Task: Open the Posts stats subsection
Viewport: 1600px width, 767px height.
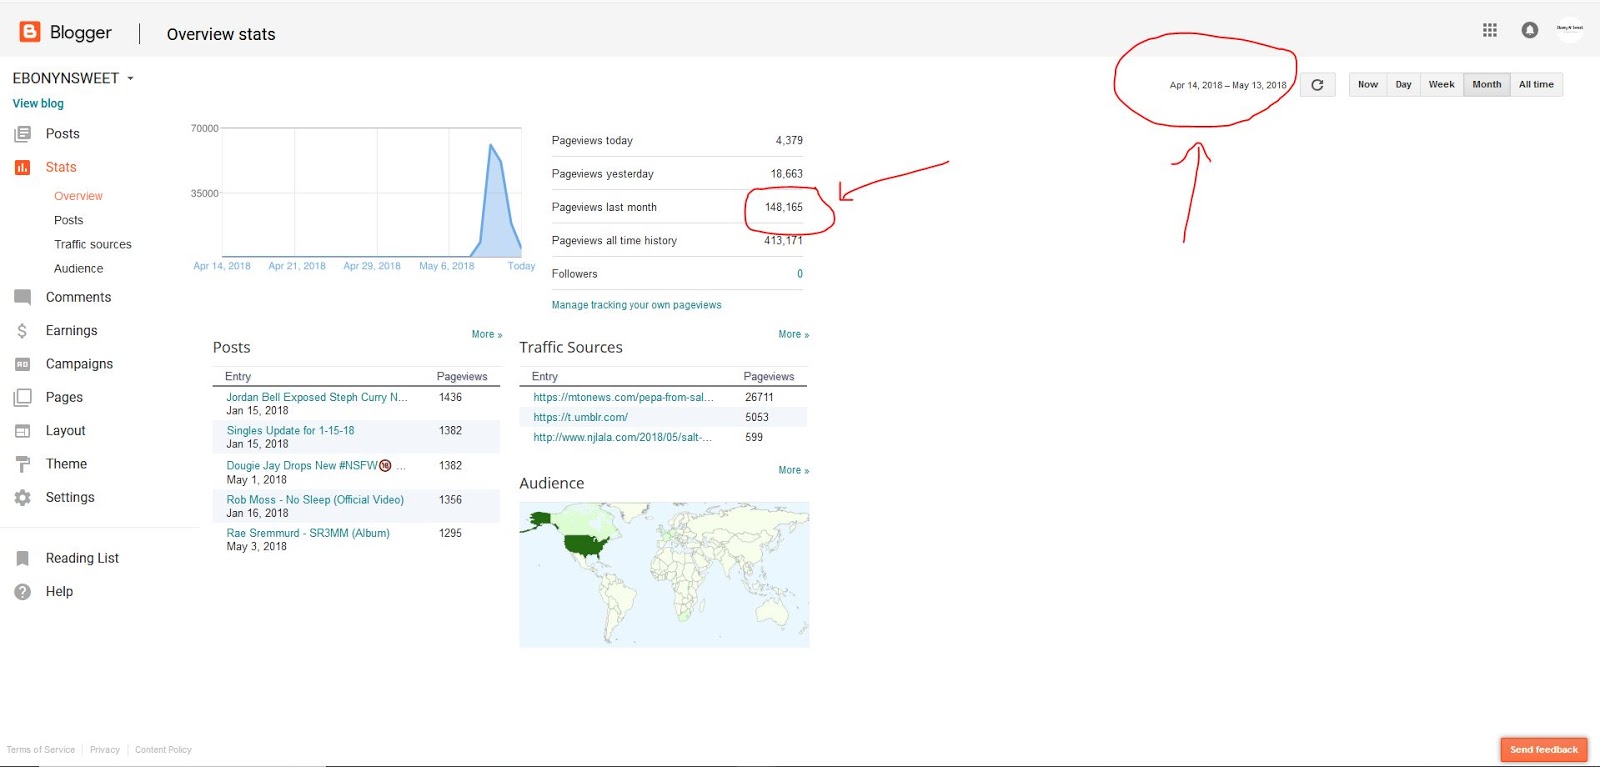Action: (x=68, y=220)
